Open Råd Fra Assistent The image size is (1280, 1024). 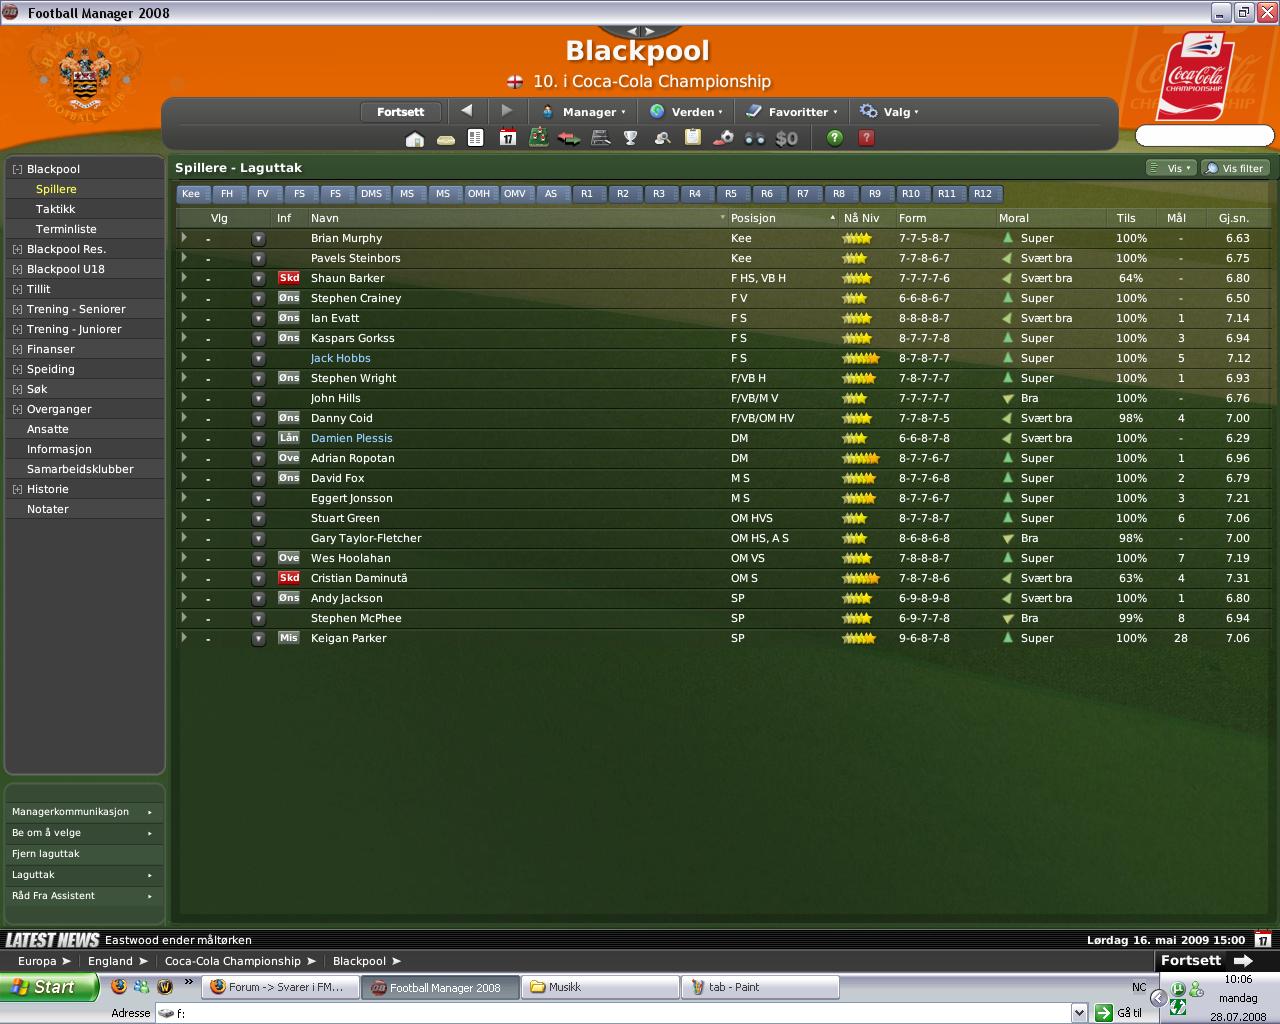[84, 896]
